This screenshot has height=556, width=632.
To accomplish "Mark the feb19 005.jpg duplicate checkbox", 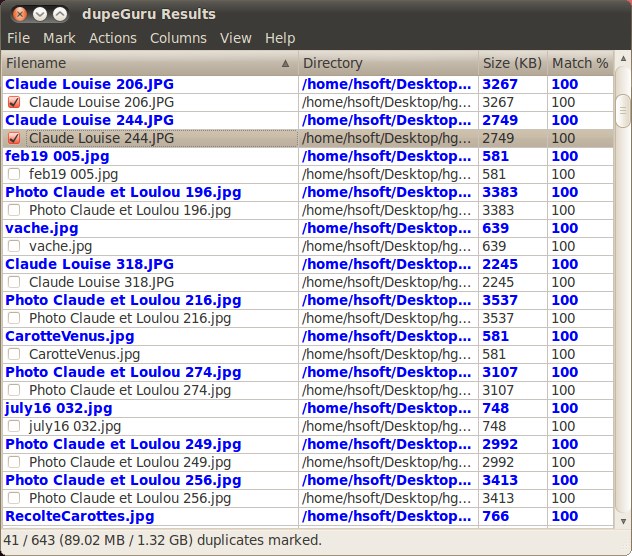I will point(14,174).
